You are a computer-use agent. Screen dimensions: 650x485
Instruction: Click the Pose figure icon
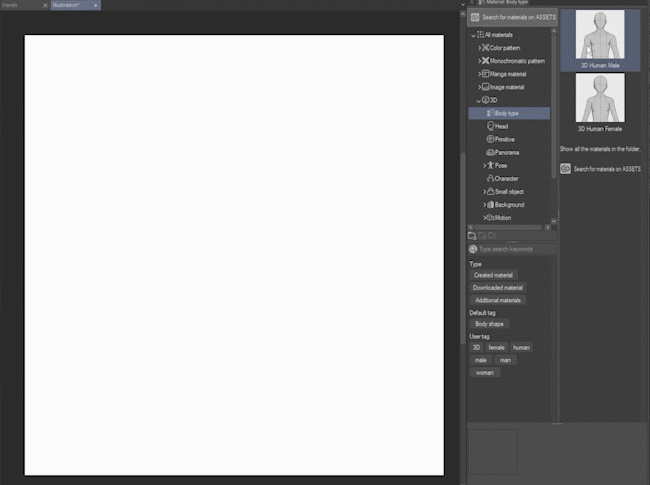click(490, 165)
